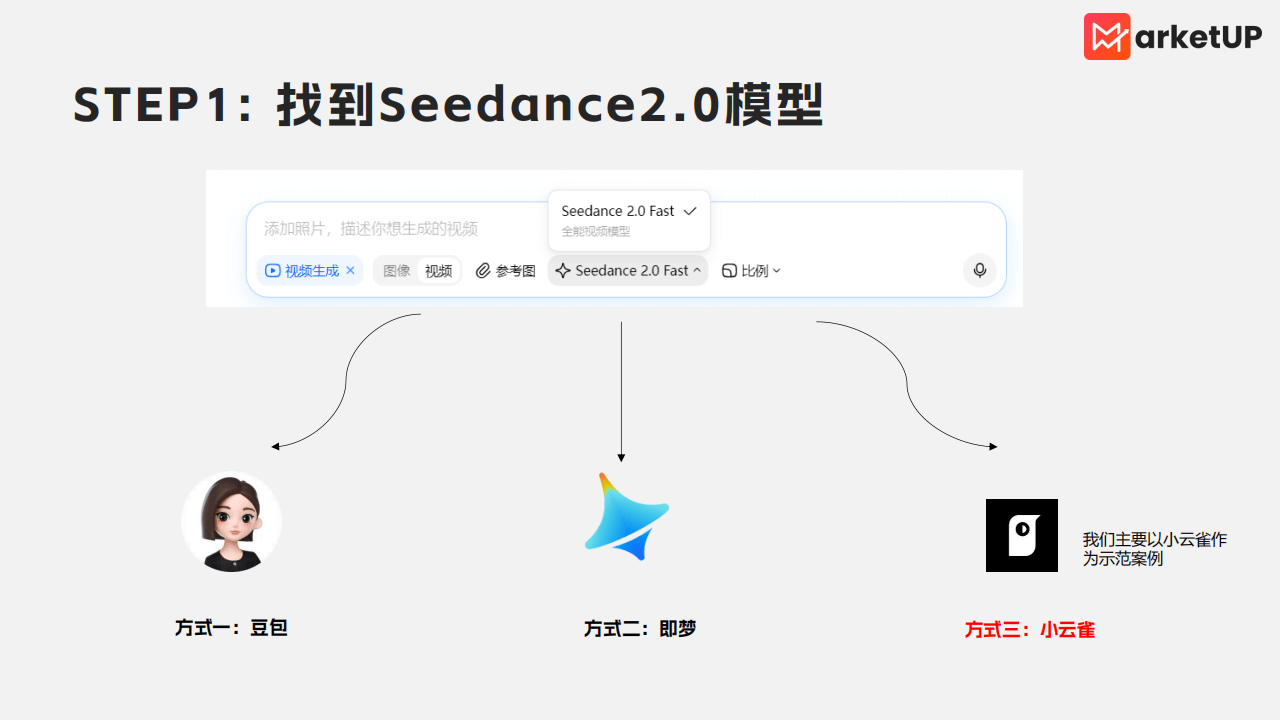The width and height of the screenshot is (1280, 720).
Task: Switch the mode toggle to 图像
Action: click(397, 271)
